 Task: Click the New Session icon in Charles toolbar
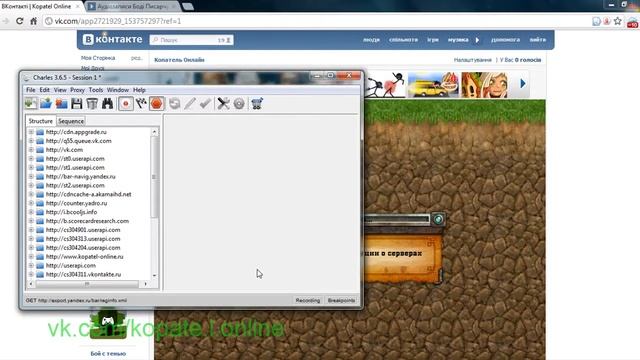[x=31, y=104]
